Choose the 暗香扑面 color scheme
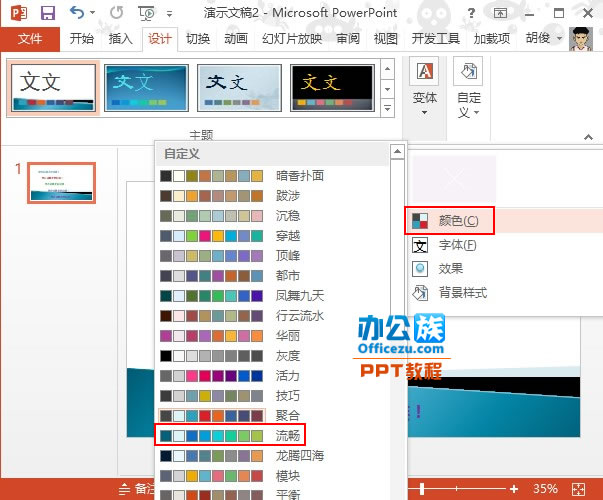This screenshot has width=603, height=500. tap(272, 176)
